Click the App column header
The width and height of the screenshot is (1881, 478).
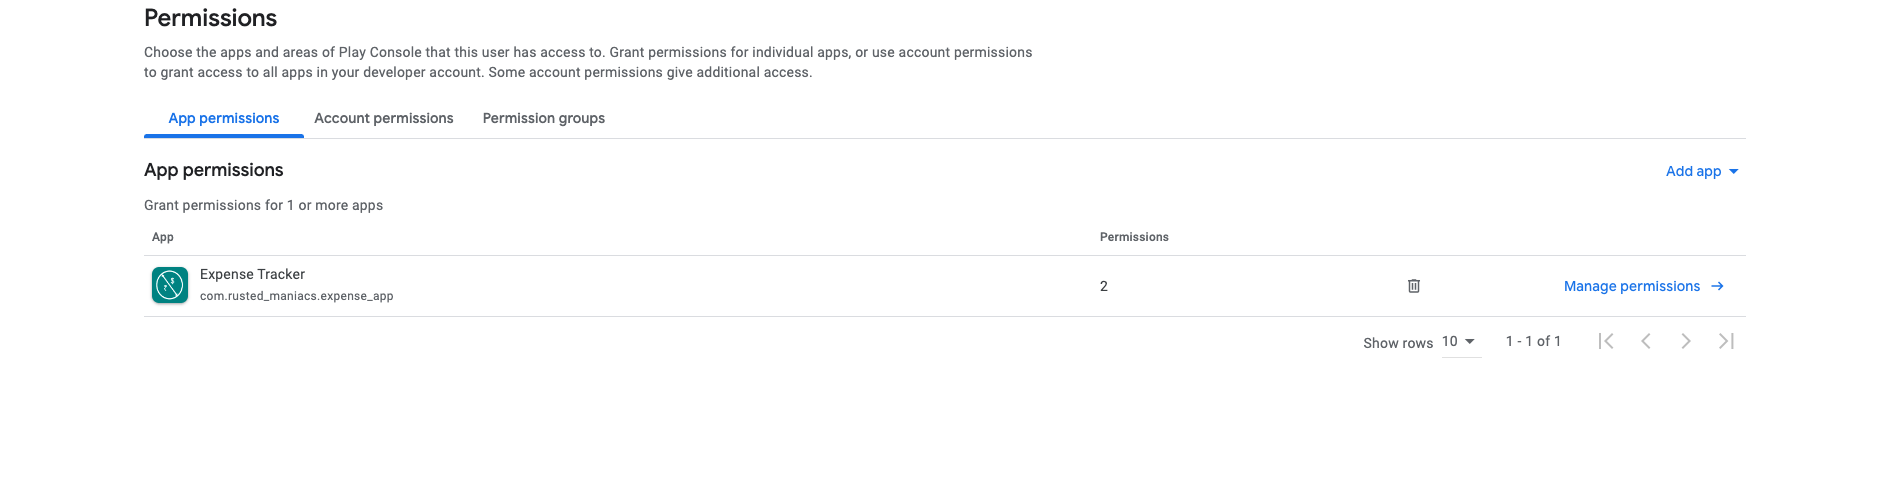[x=163, y=237]
